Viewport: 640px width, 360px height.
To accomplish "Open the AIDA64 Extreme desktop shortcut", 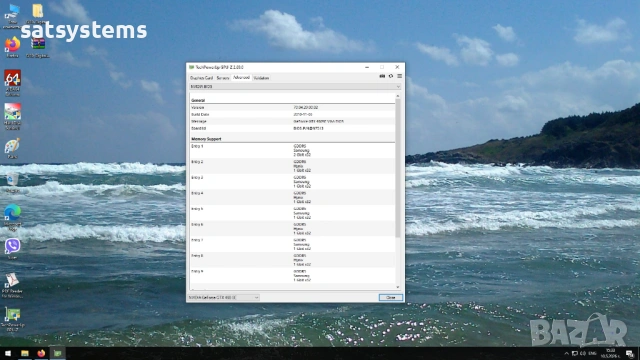I will coord(13,83).
